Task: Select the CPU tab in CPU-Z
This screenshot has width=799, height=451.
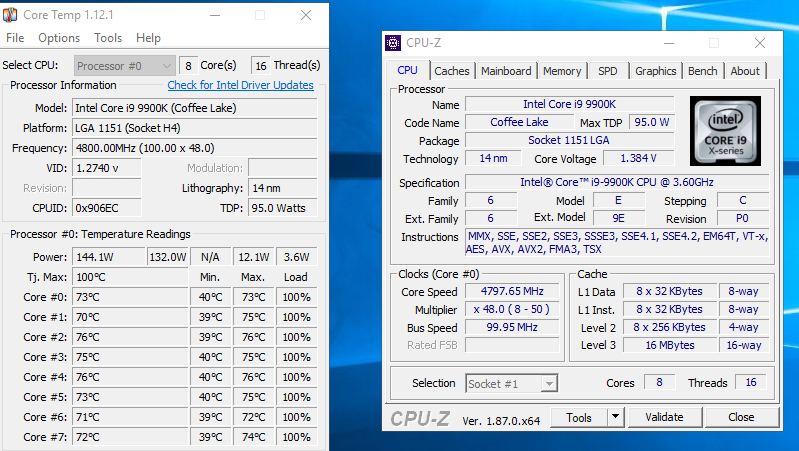Action: [x=408, y=70]
